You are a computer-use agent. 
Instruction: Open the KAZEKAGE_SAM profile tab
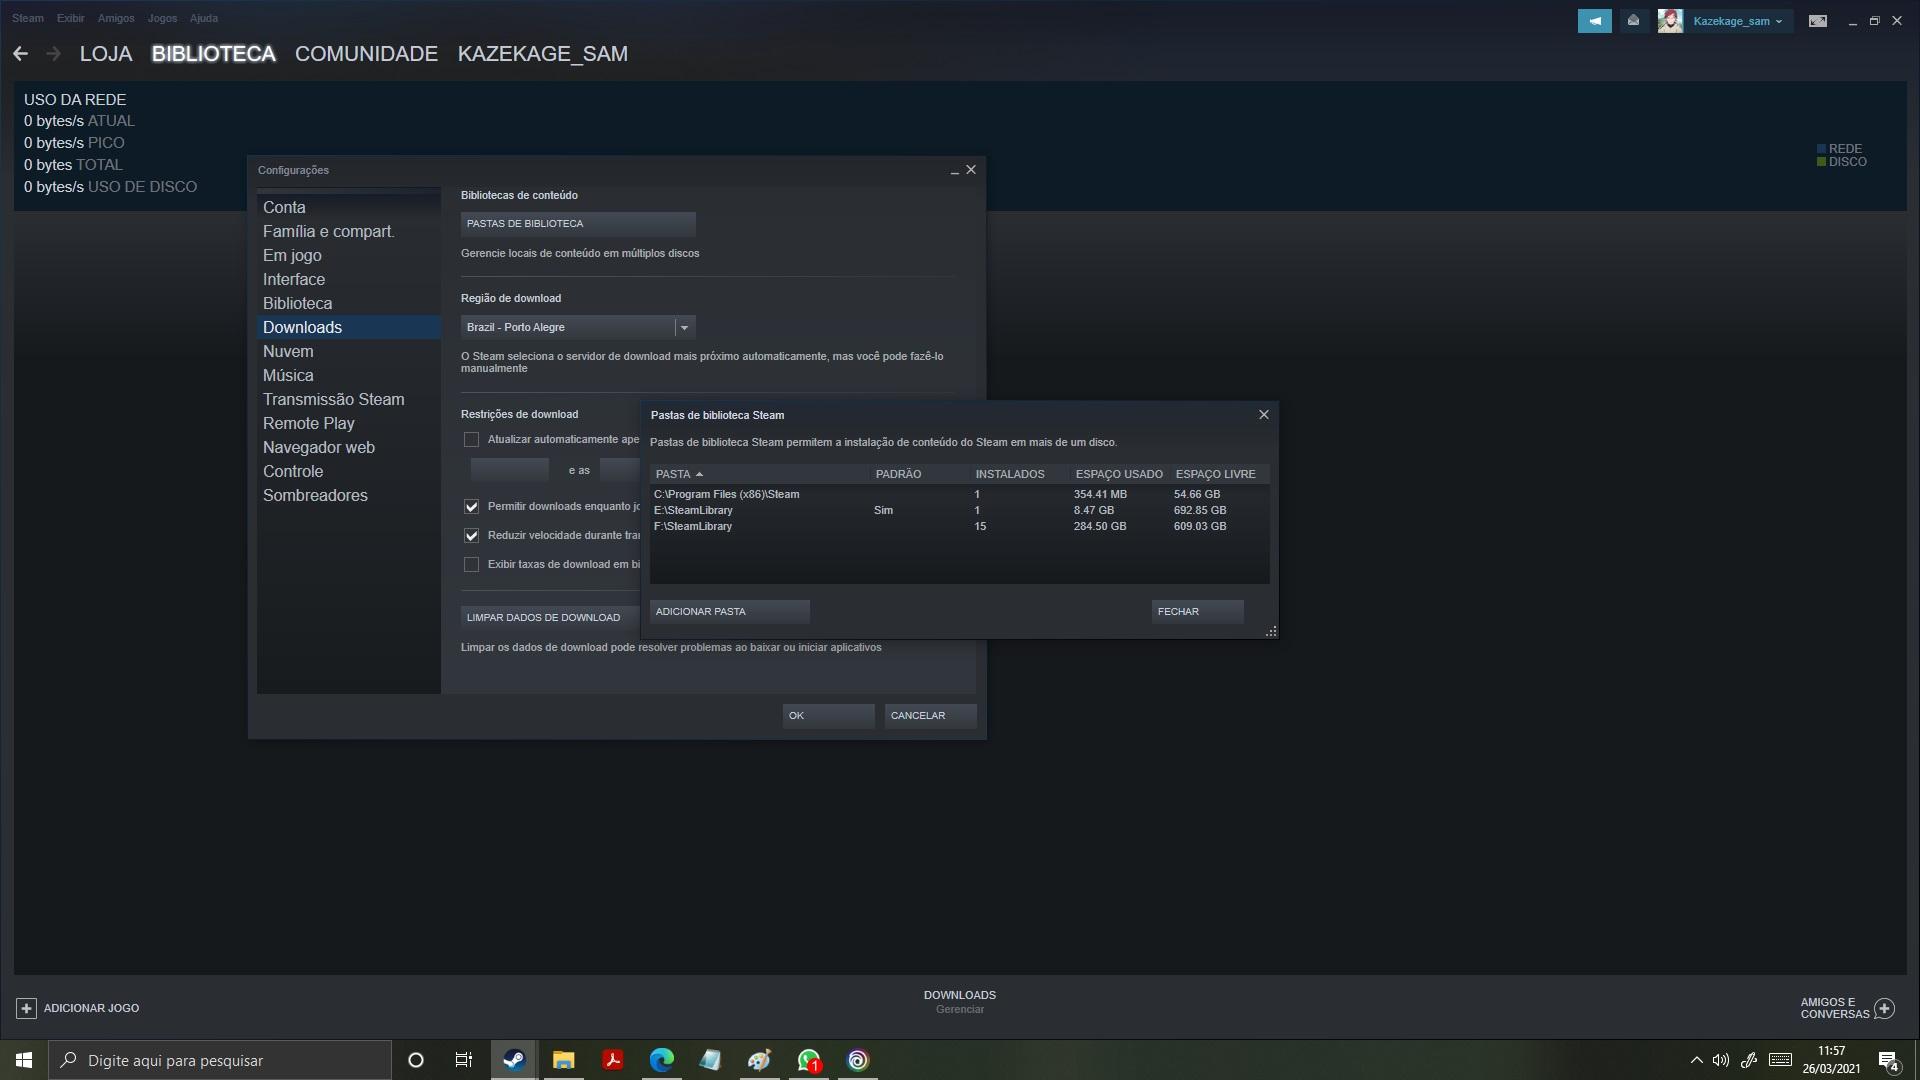543,54
